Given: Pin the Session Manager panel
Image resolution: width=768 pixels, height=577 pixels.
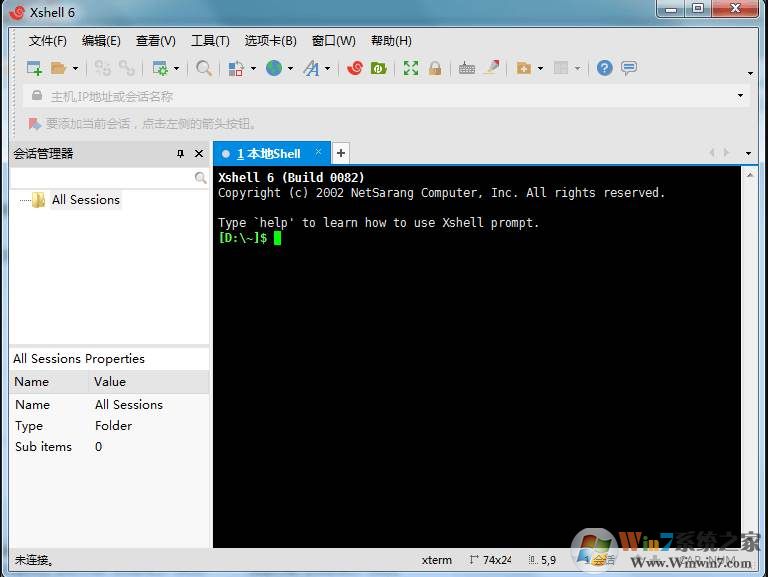Looking at the screenshot, I should coord(180,154).
